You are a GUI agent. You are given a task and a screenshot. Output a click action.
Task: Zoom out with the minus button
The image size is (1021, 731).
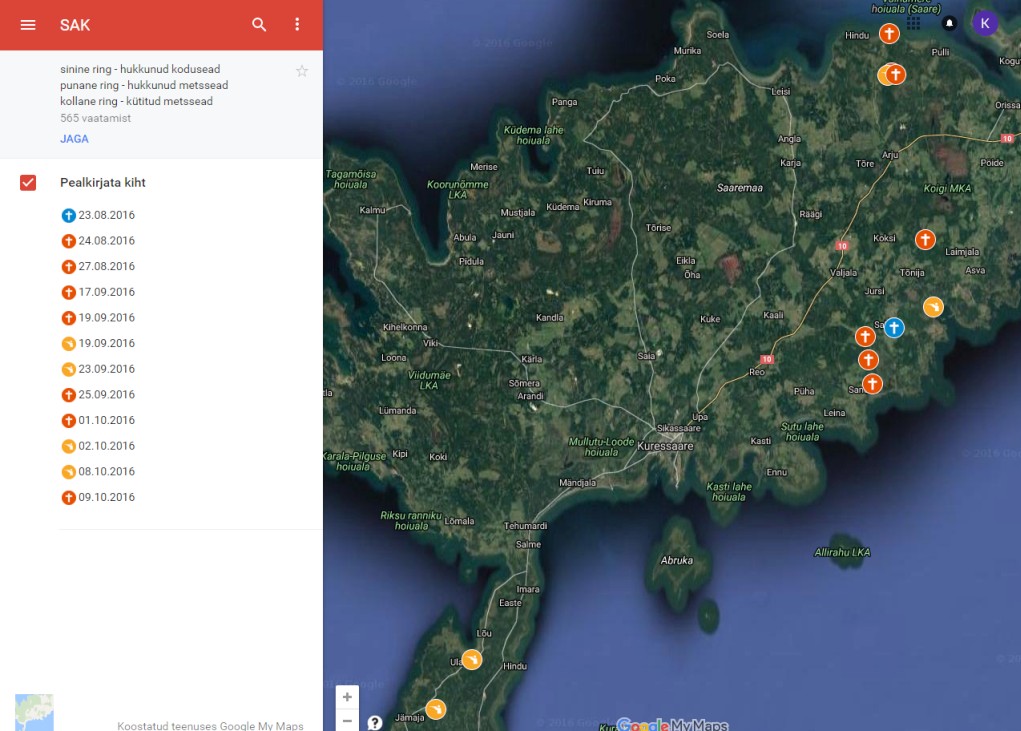tap(347, 720)
